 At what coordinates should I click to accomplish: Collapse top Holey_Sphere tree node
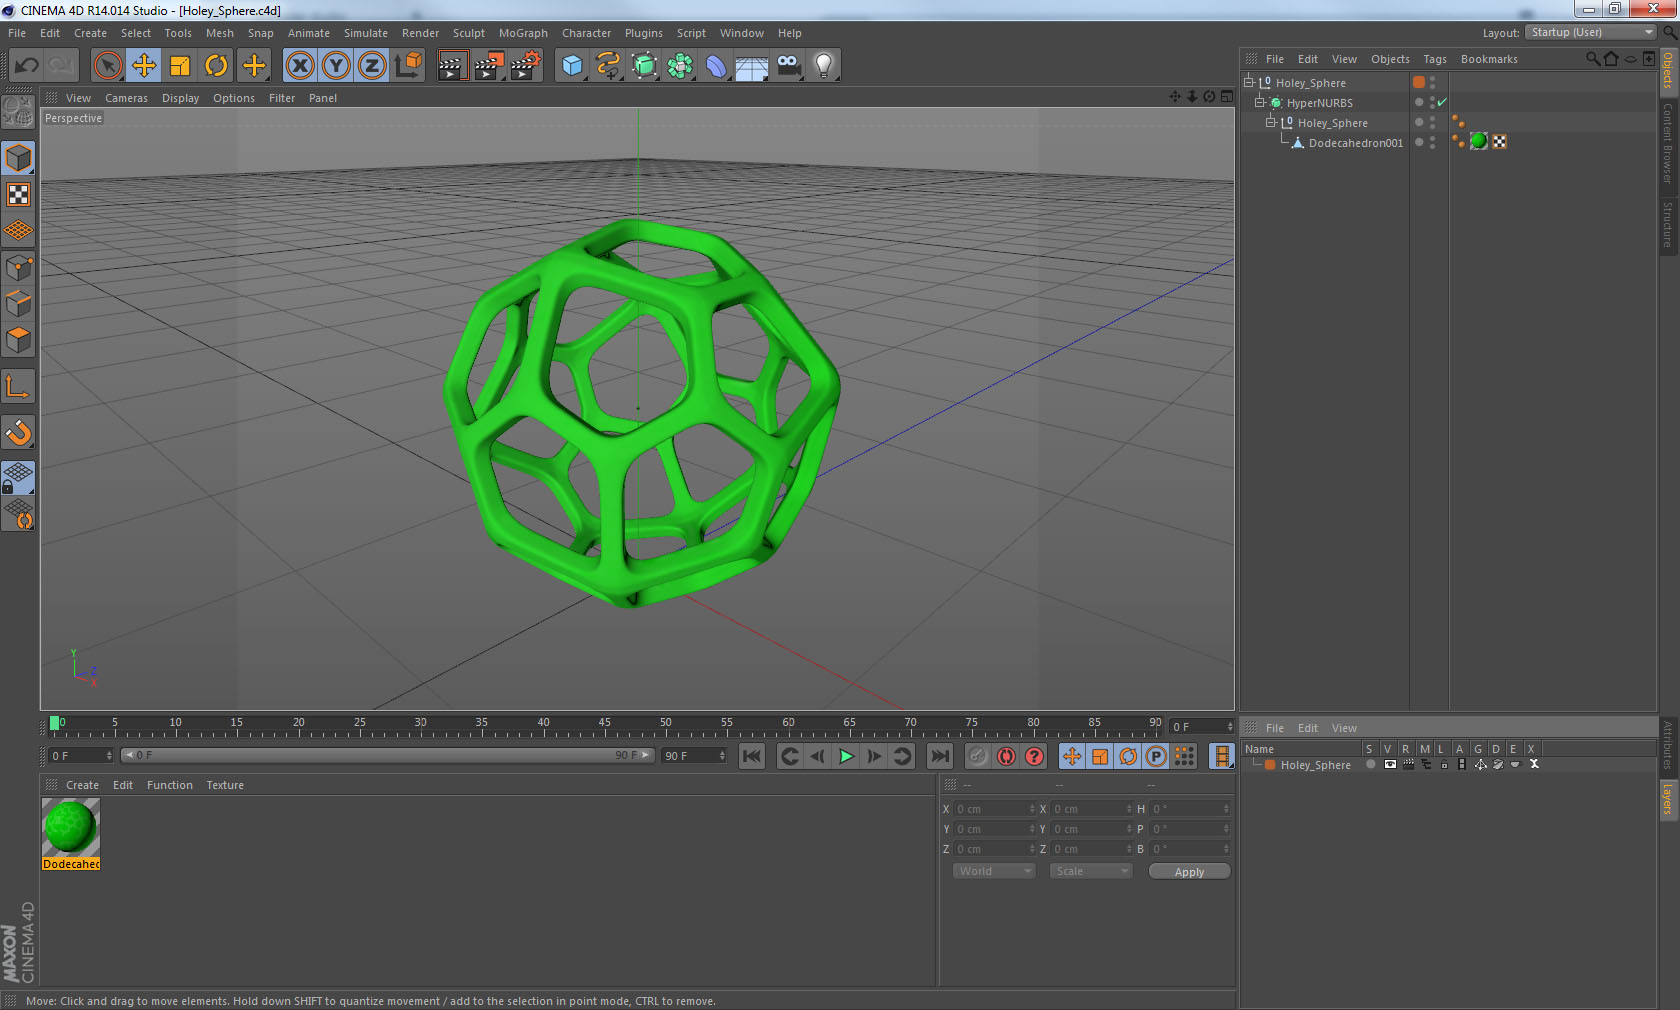(x=1248, y=82)
